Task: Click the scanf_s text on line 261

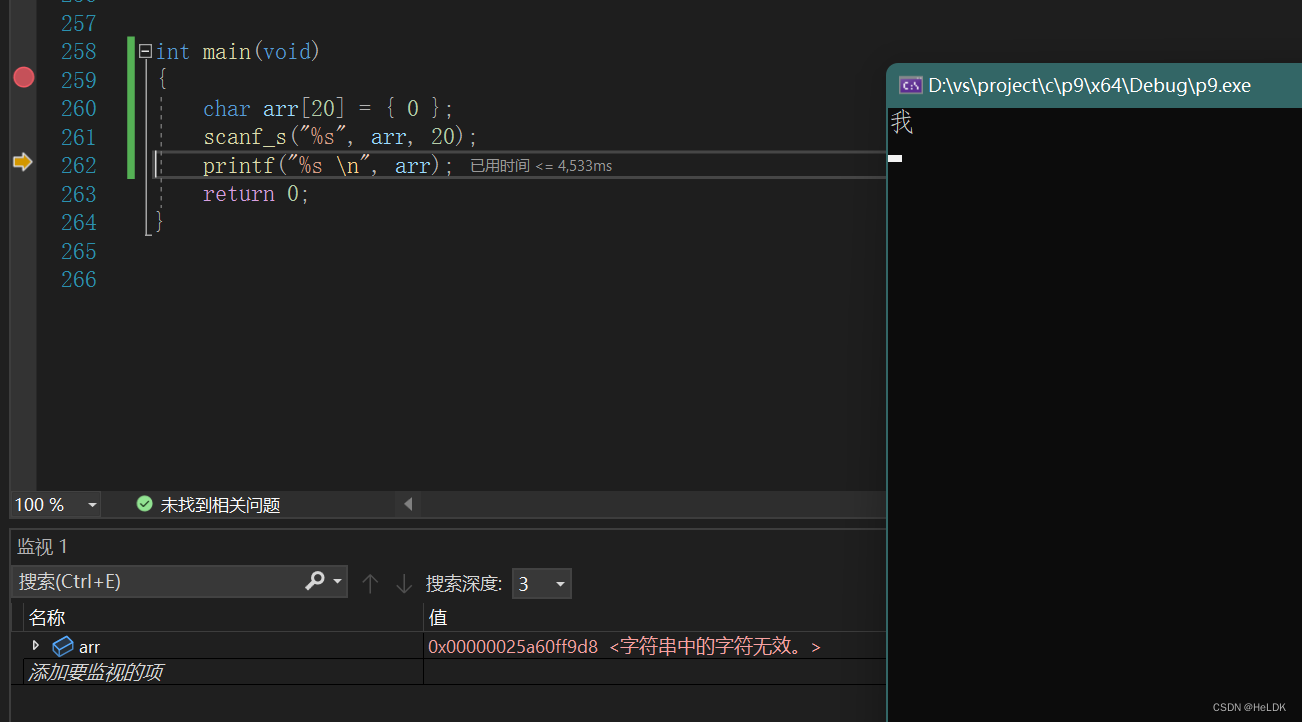Action: click(245, 137)
